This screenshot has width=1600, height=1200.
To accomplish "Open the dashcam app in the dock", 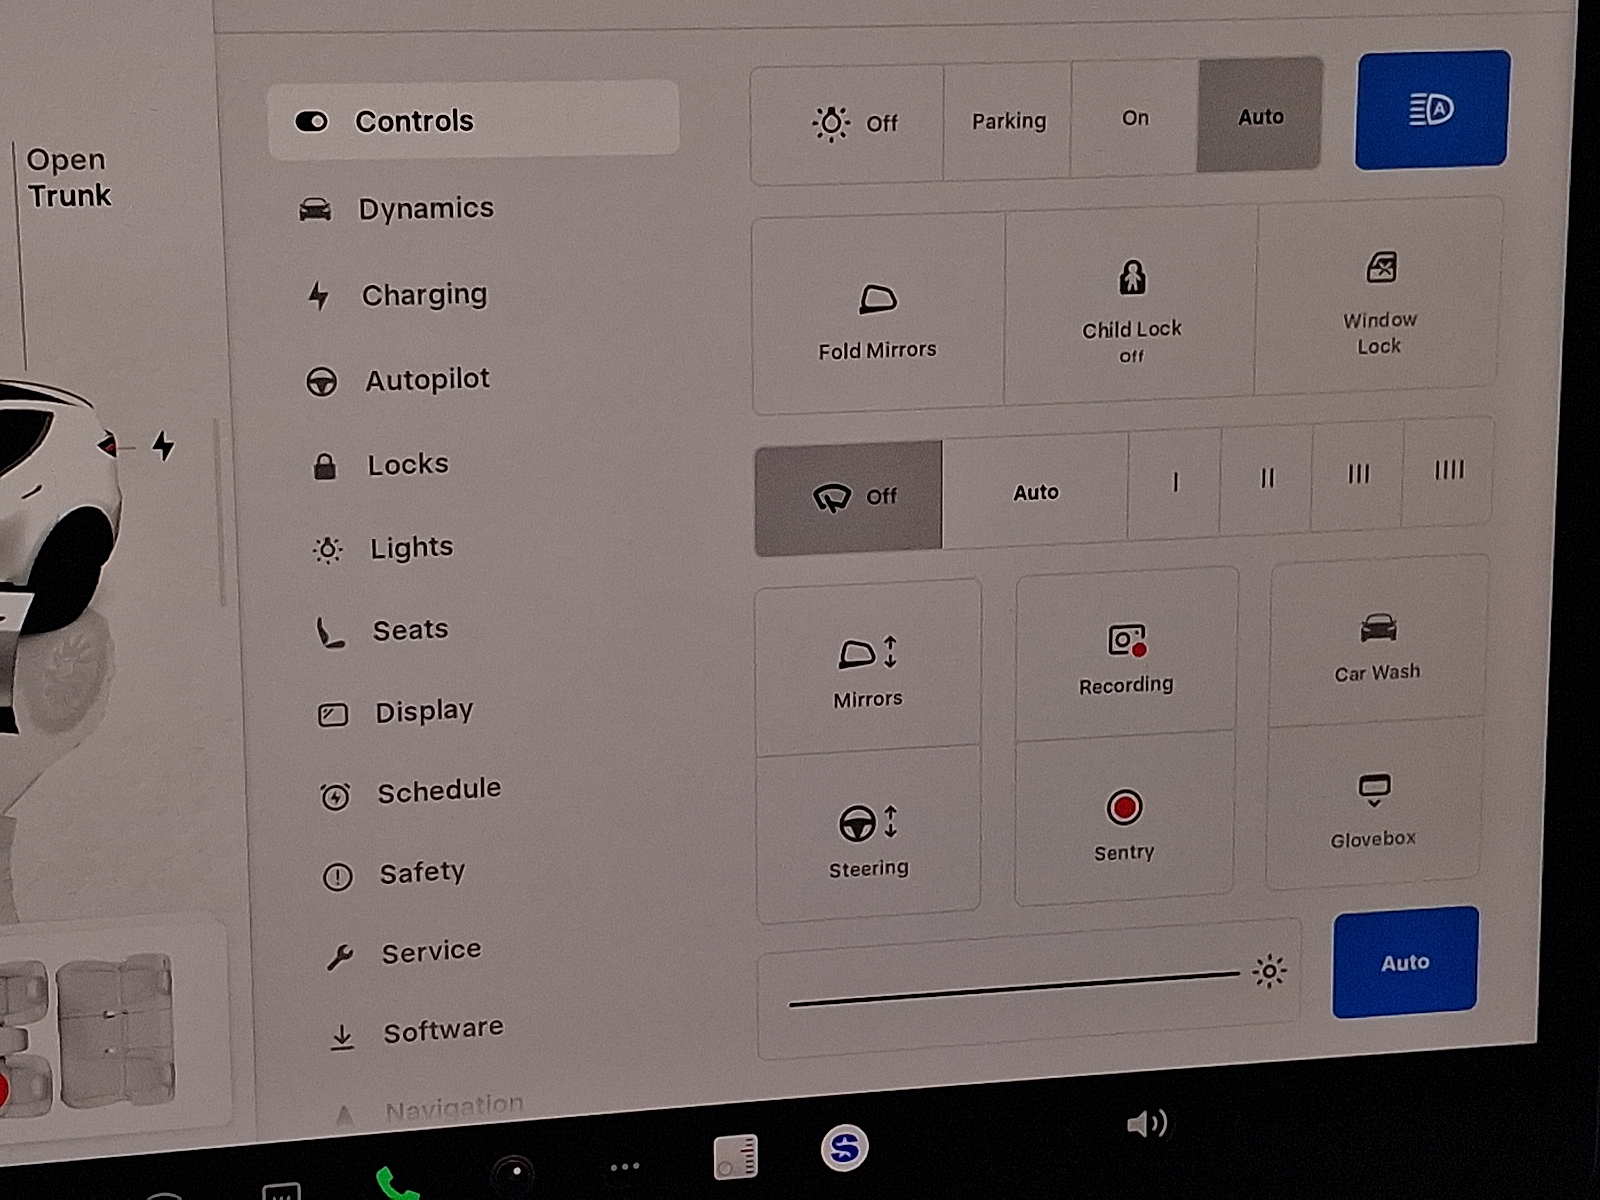I will pyautogui.click(x=513, y=1172).
